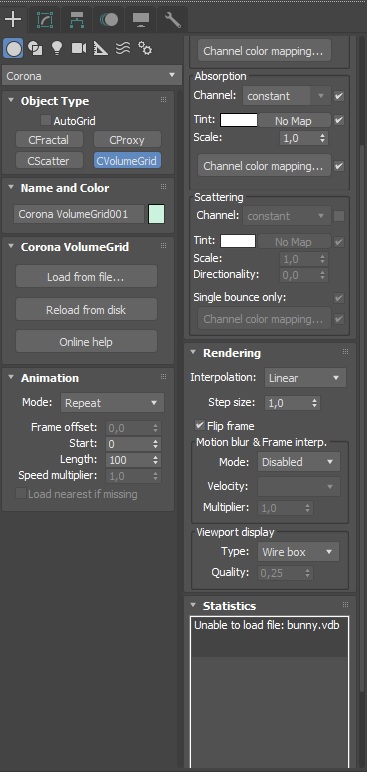Select the CScatter object type

coord(49,161)
